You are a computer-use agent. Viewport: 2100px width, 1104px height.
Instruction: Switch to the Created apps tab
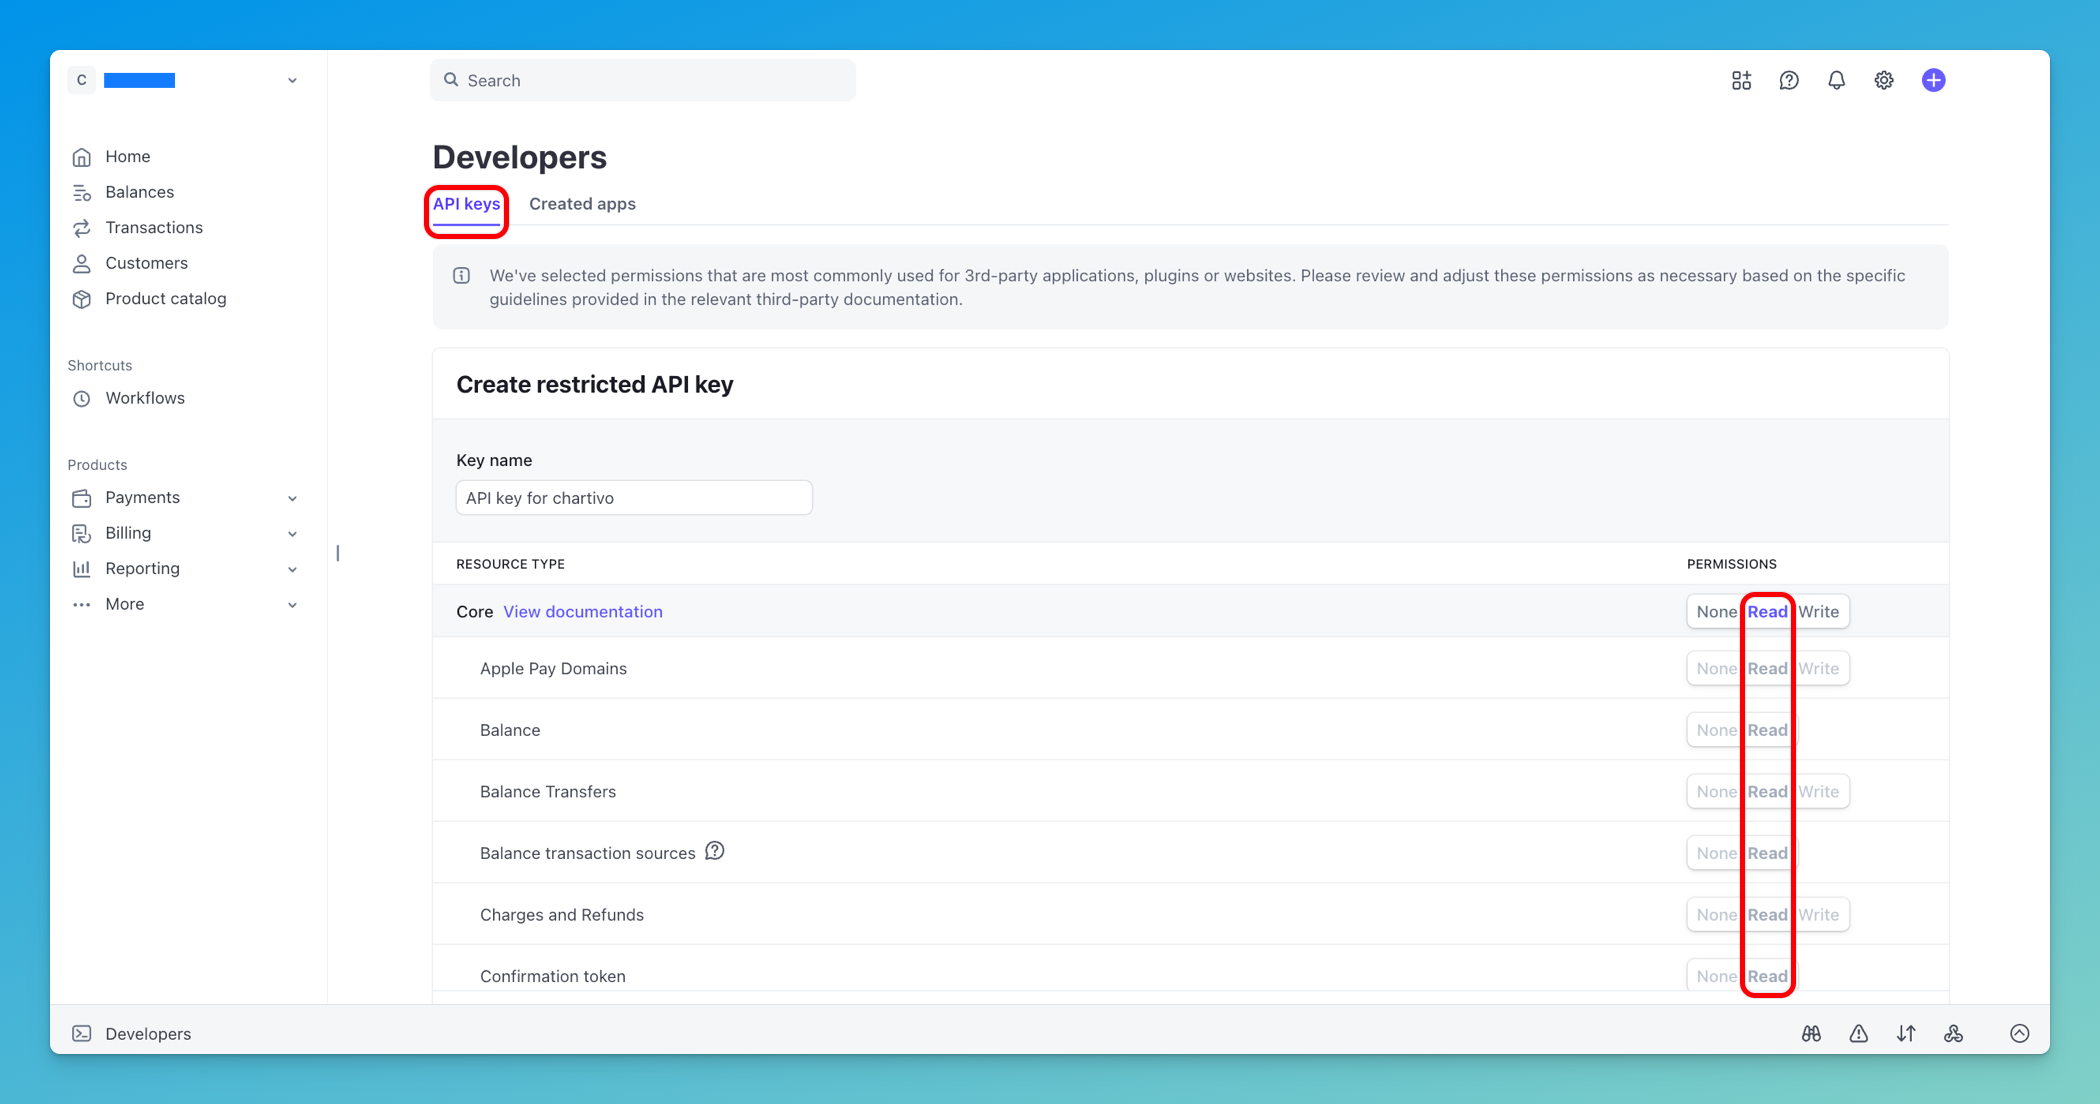582,204
